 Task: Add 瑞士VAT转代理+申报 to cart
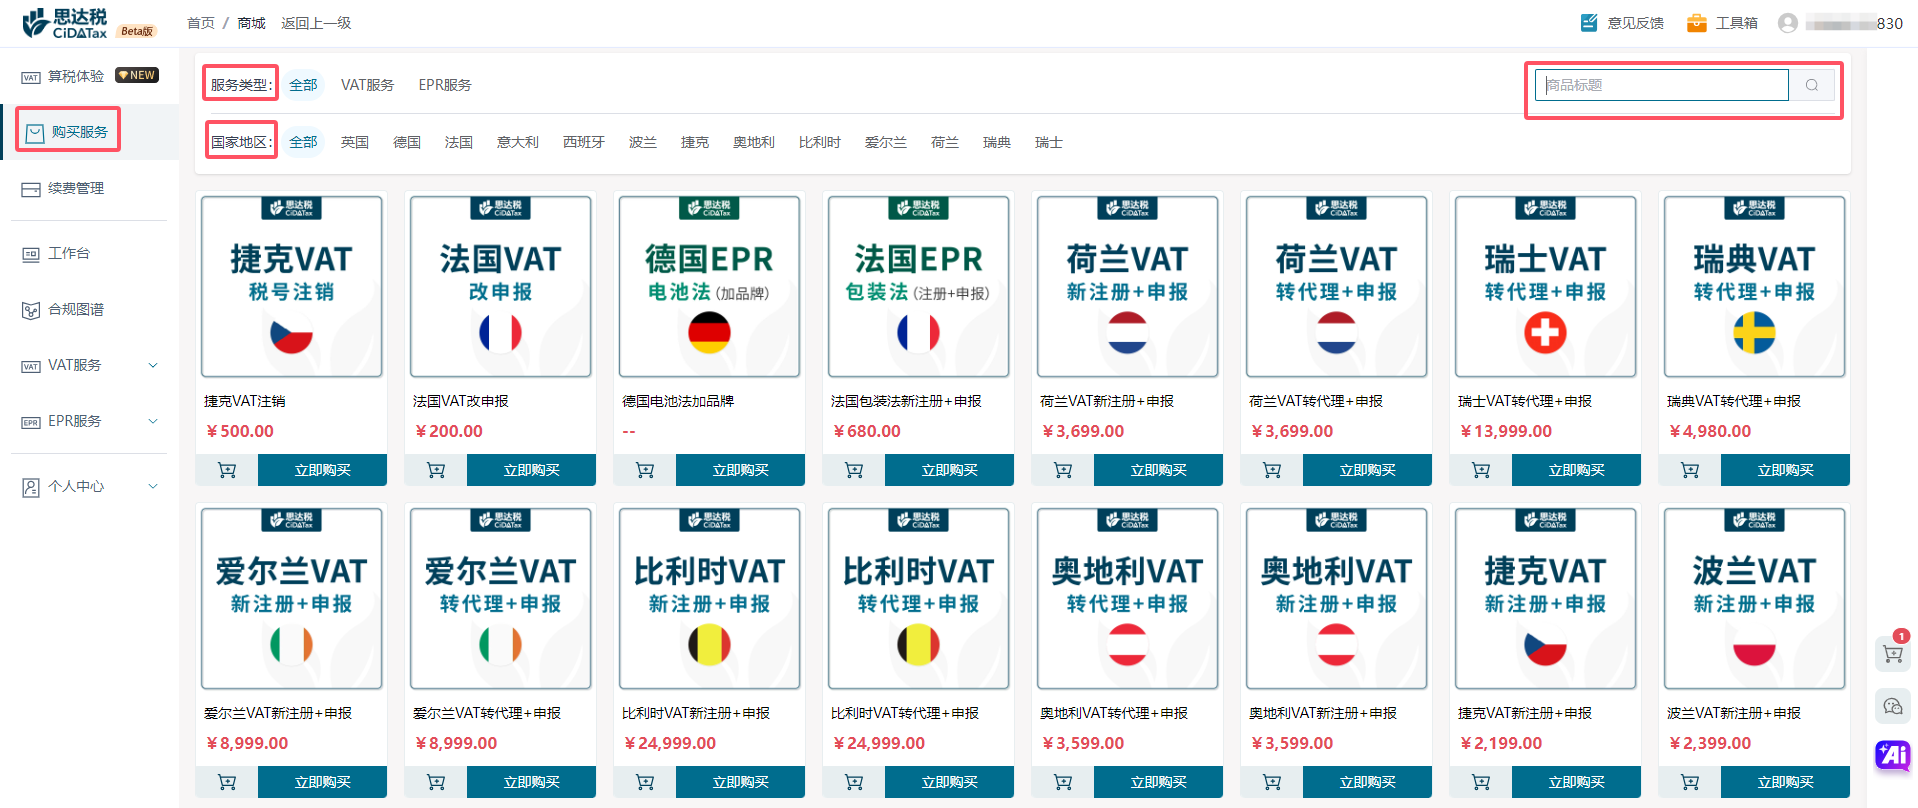coord(1481,470)
